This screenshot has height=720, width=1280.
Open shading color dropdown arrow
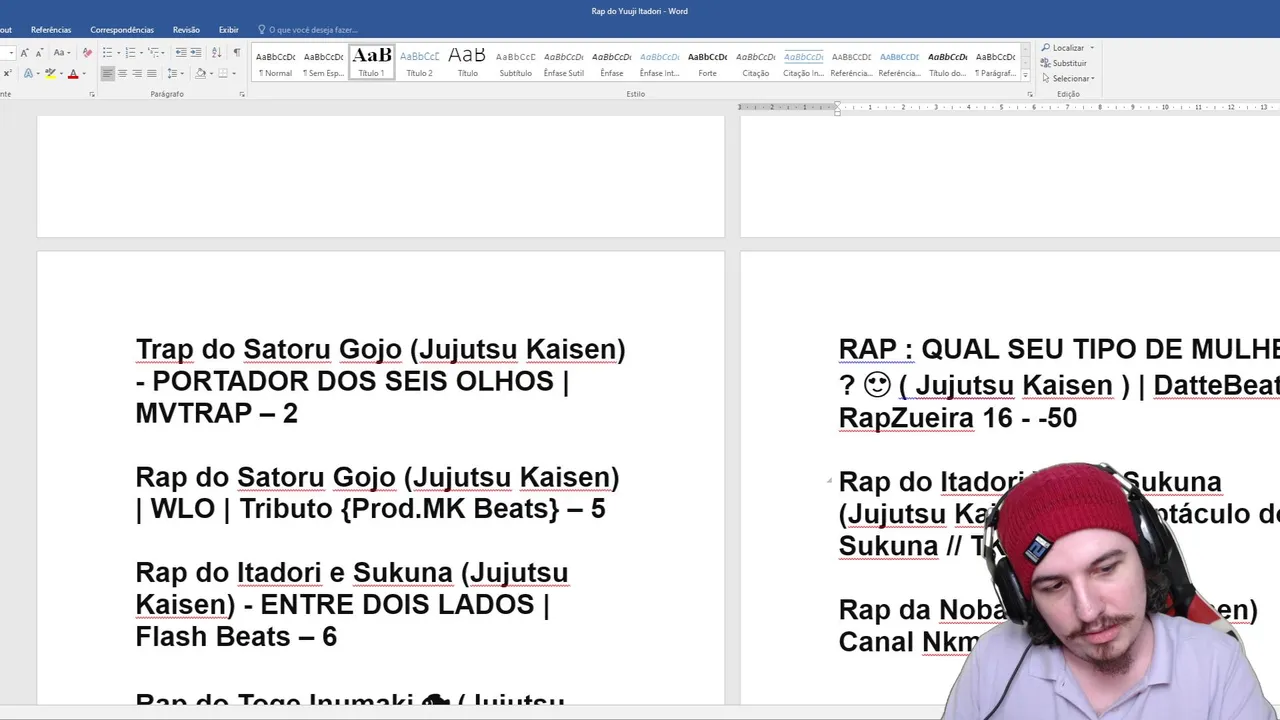(x=211, y=74)
